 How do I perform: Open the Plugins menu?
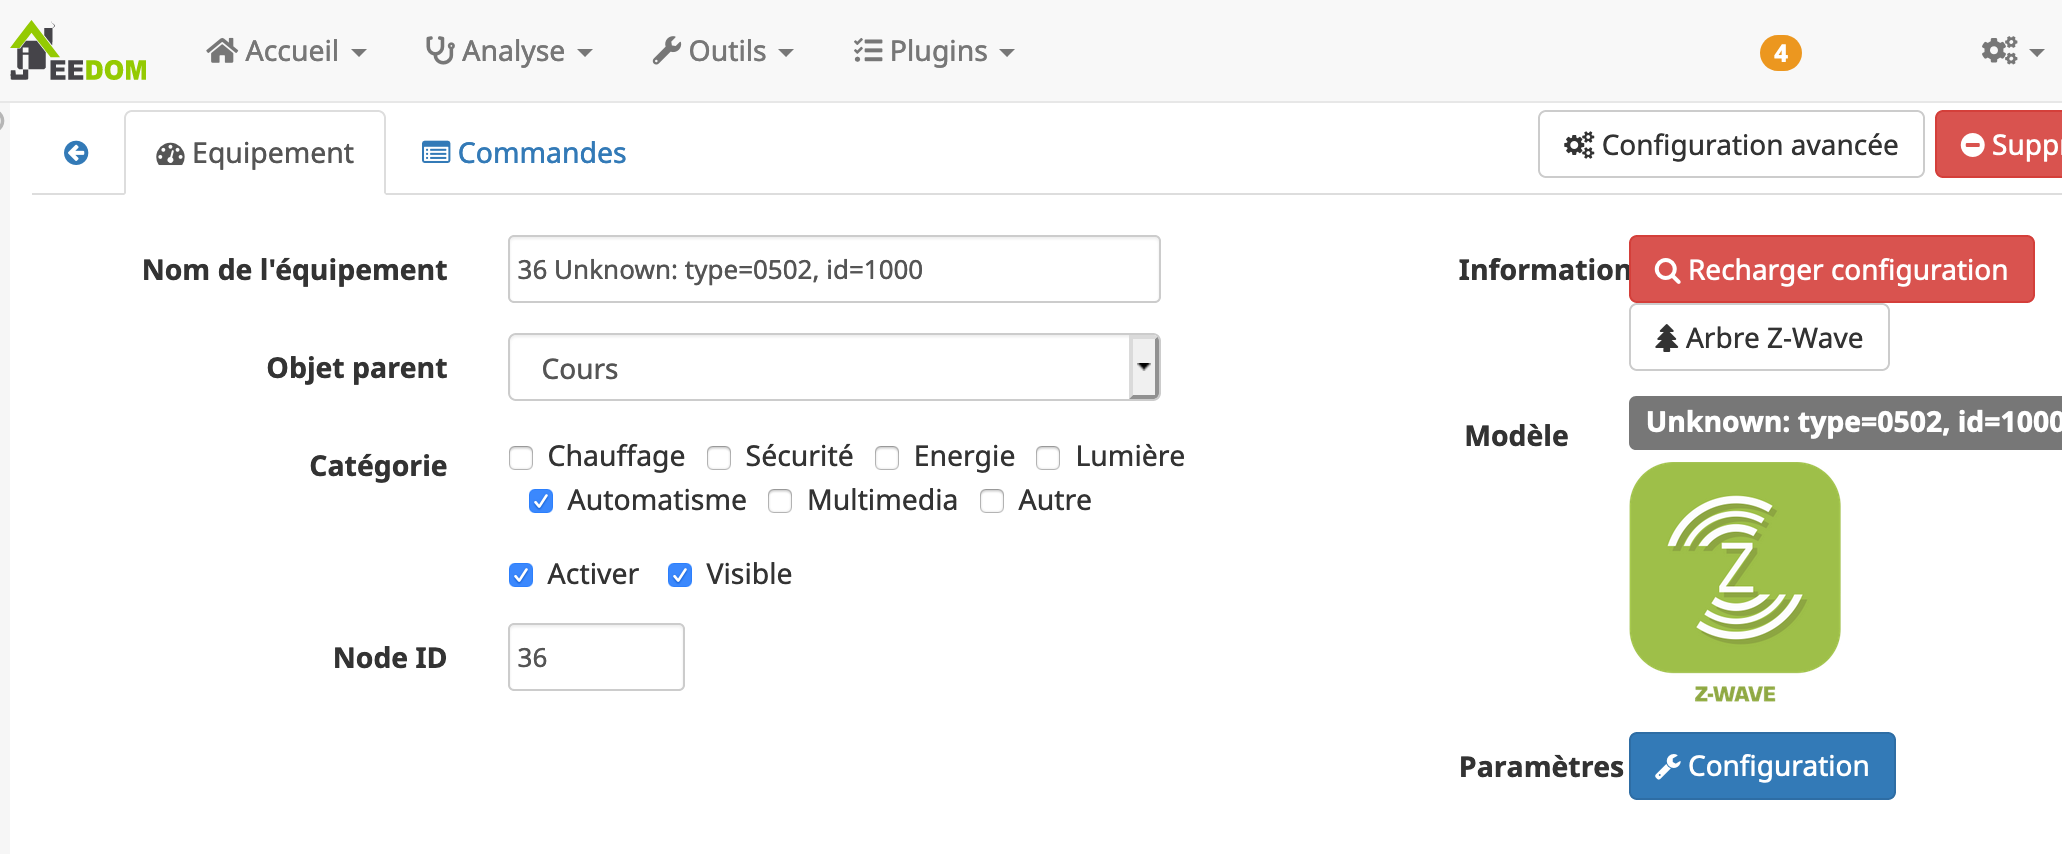934,51
